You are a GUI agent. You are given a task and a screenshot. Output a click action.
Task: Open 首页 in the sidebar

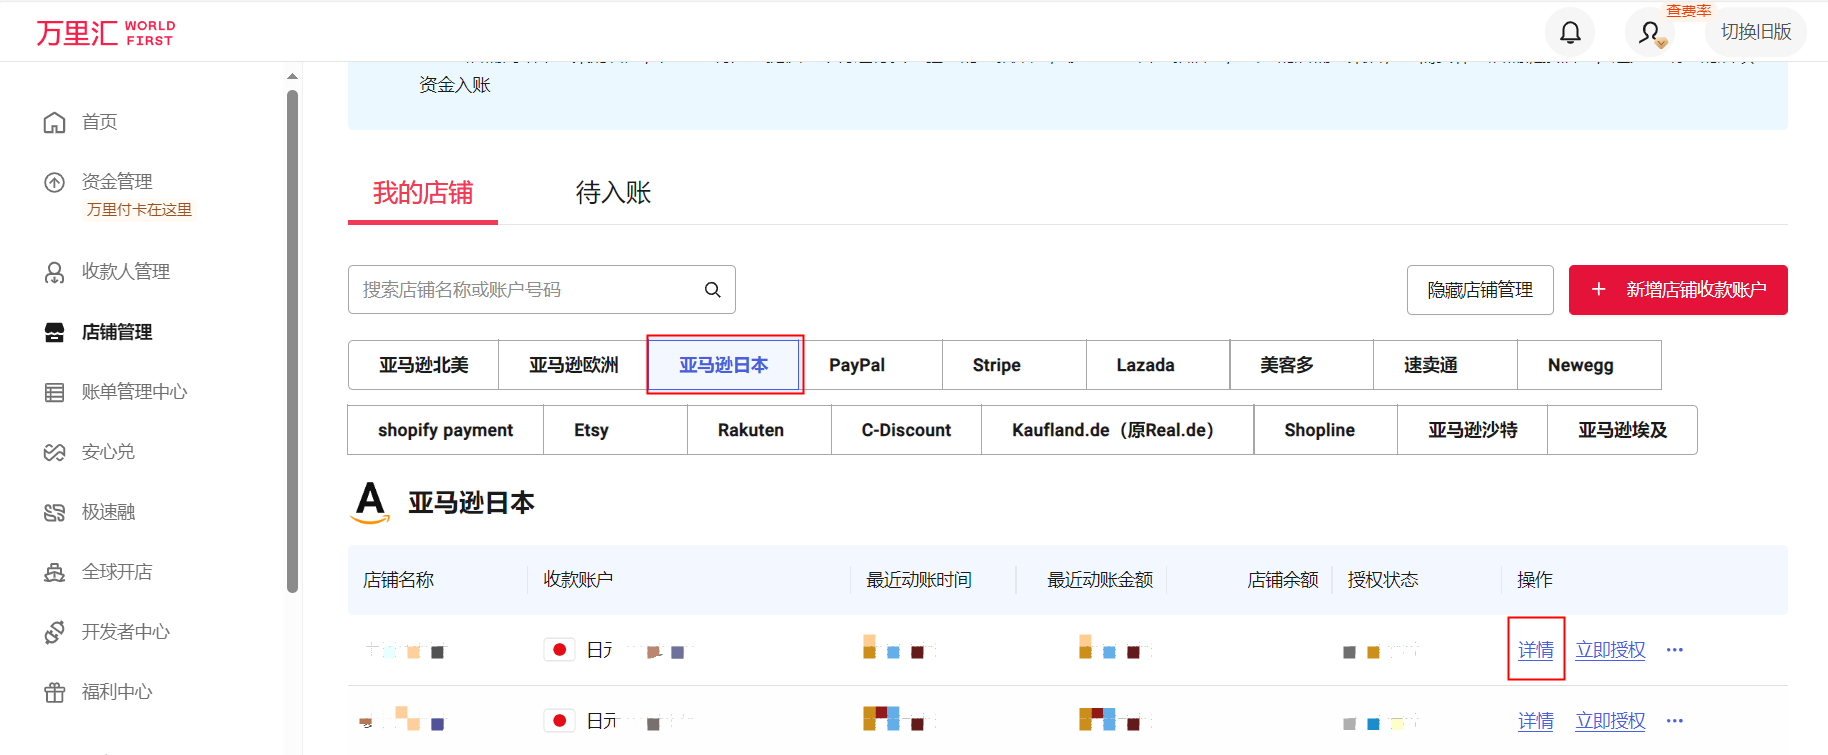coord(100,122)
